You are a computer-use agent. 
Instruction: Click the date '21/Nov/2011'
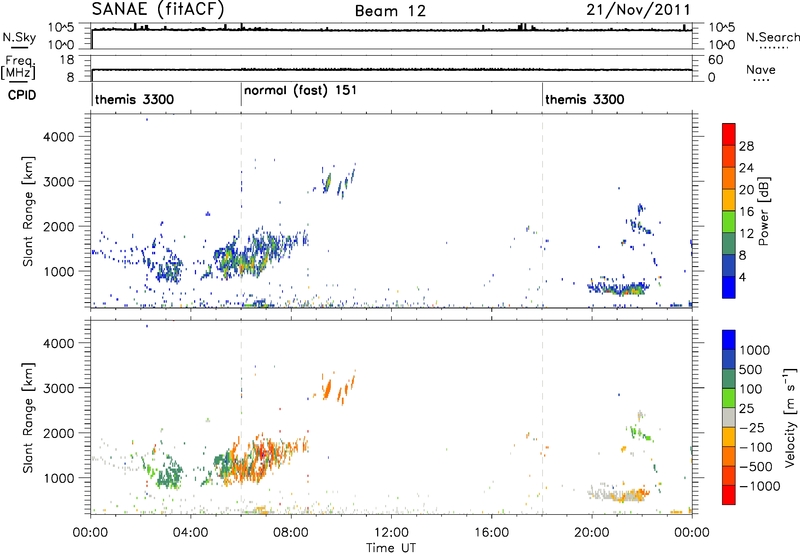638,10
